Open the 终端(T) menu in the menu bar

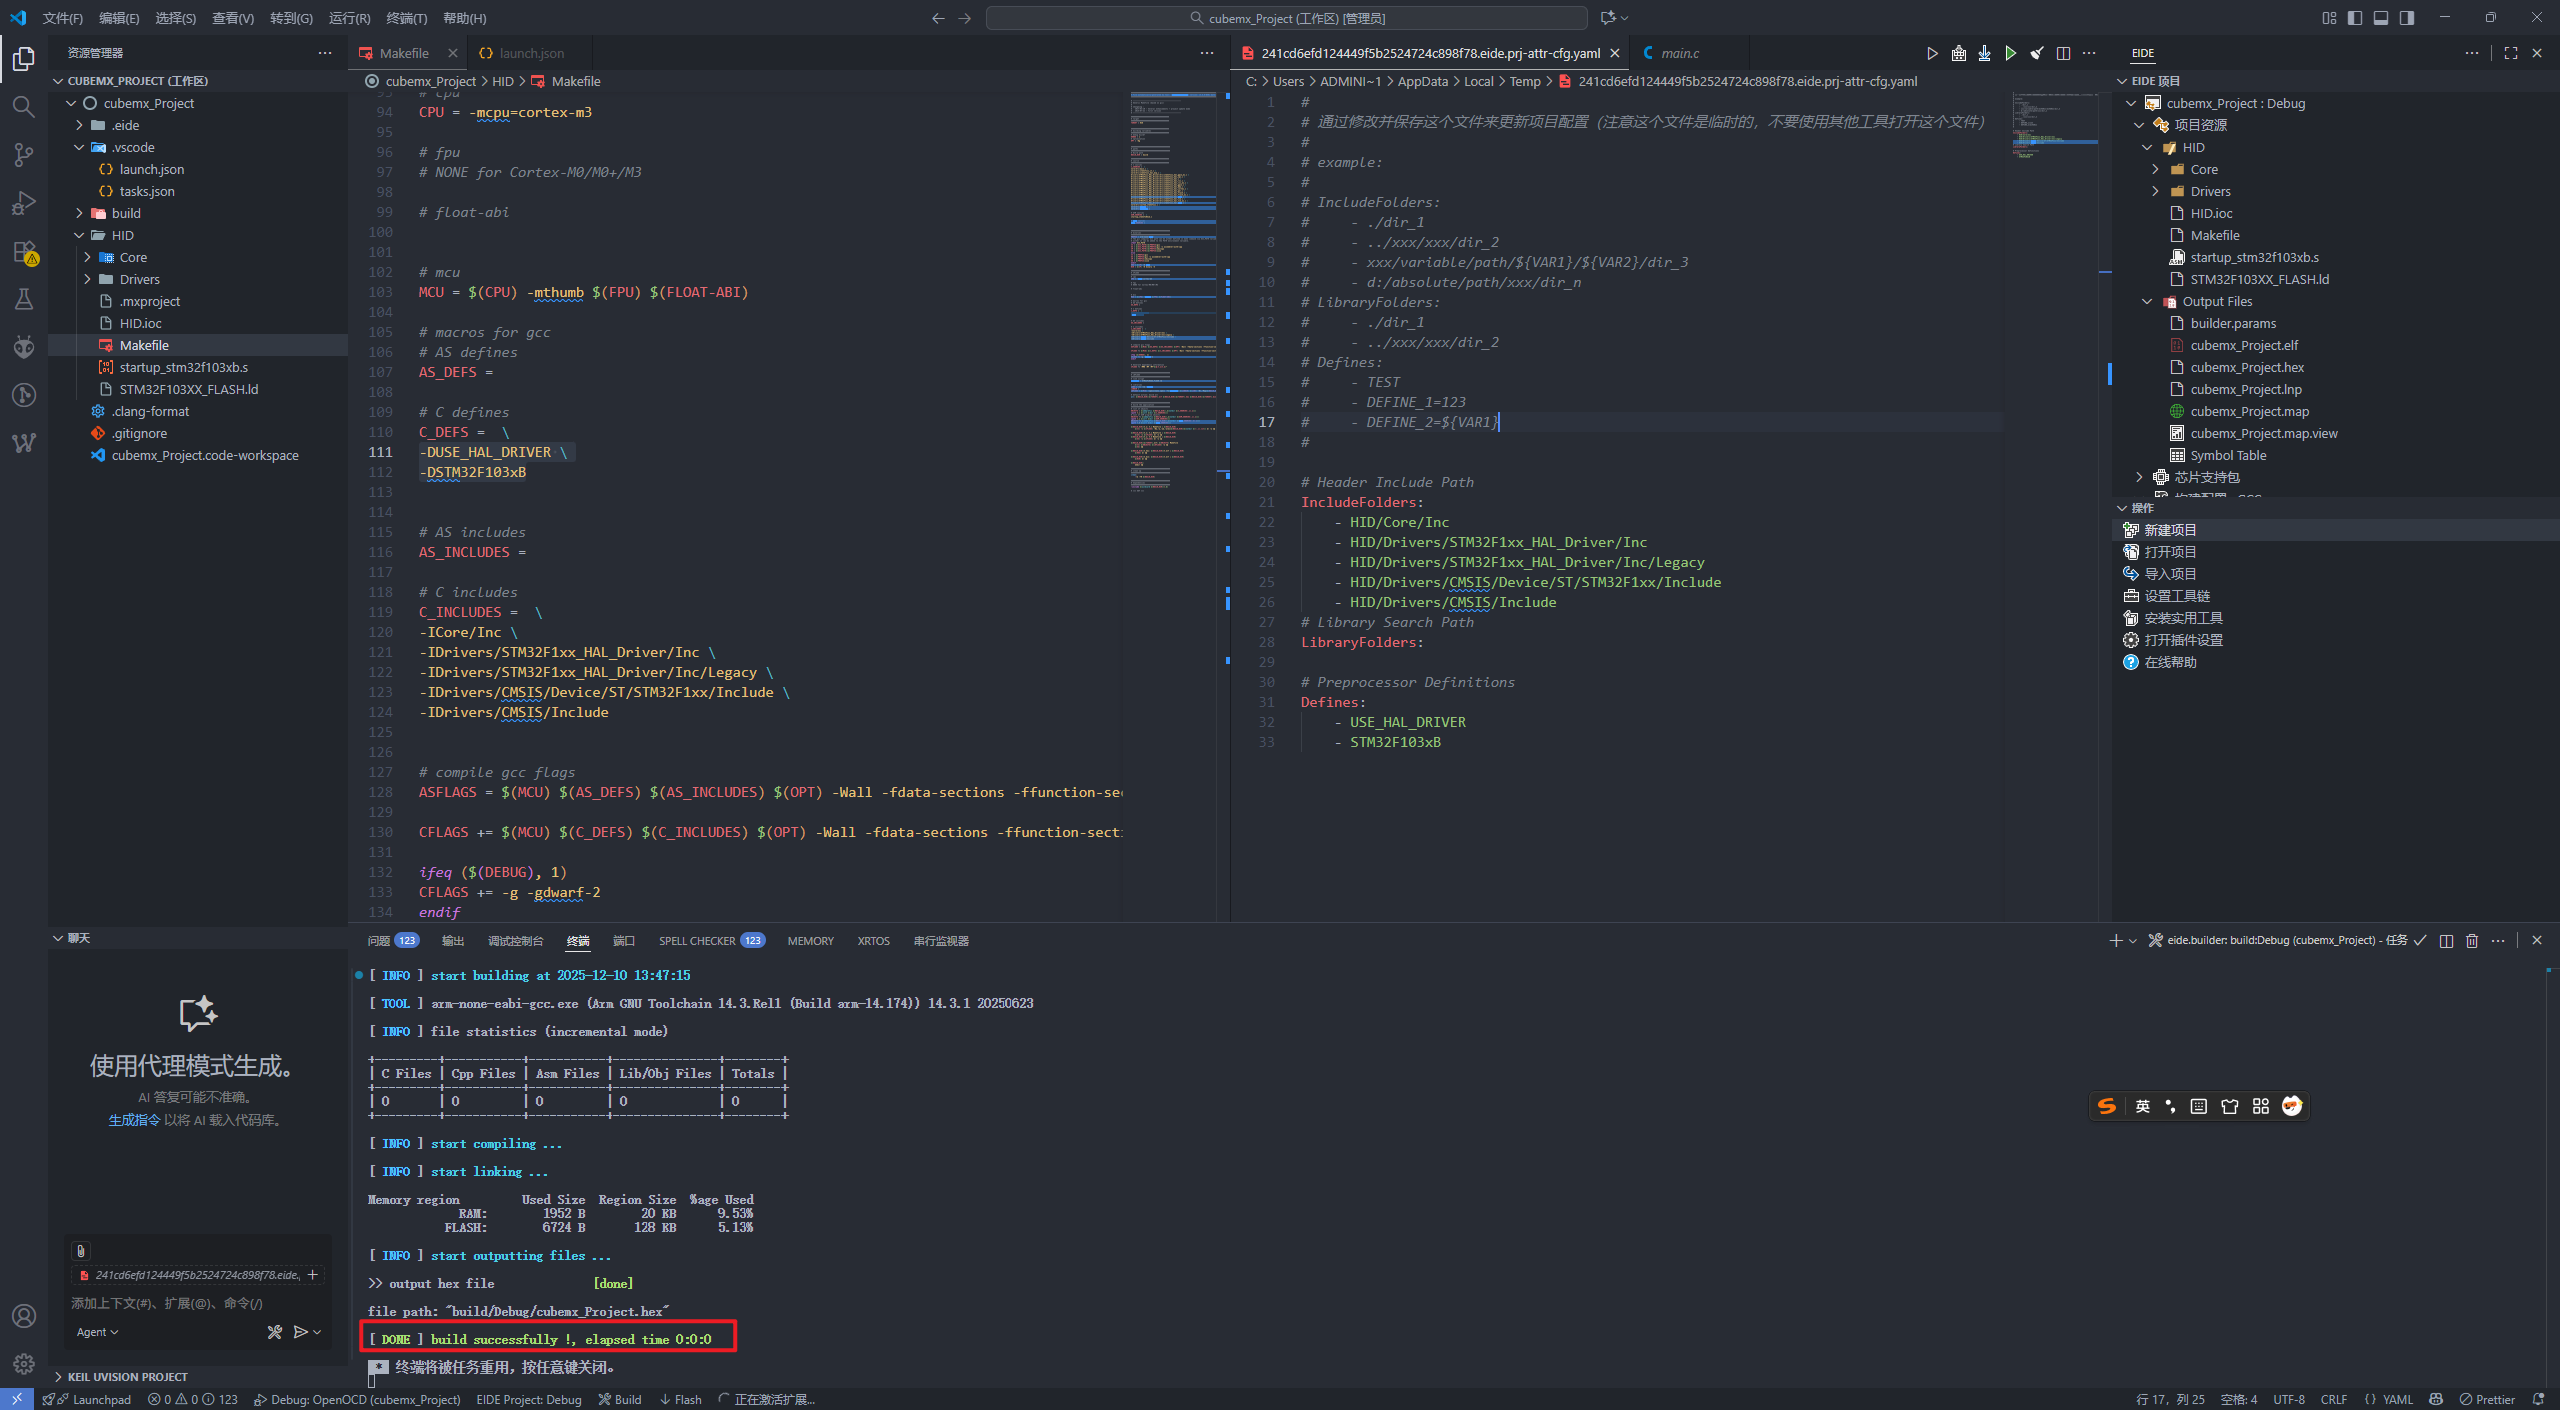click(x=406, y=18)
